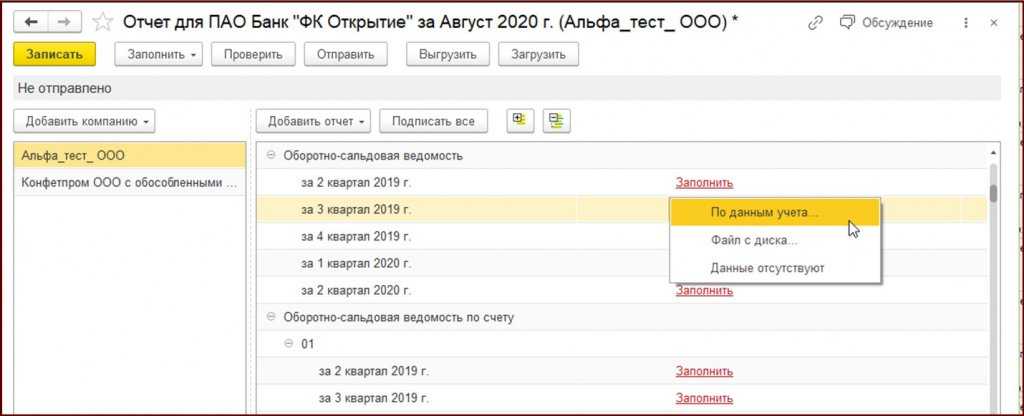Select row за 2 квартал 2020 г.
This screenshot has height=416, width=1024.
click(623, 291)
